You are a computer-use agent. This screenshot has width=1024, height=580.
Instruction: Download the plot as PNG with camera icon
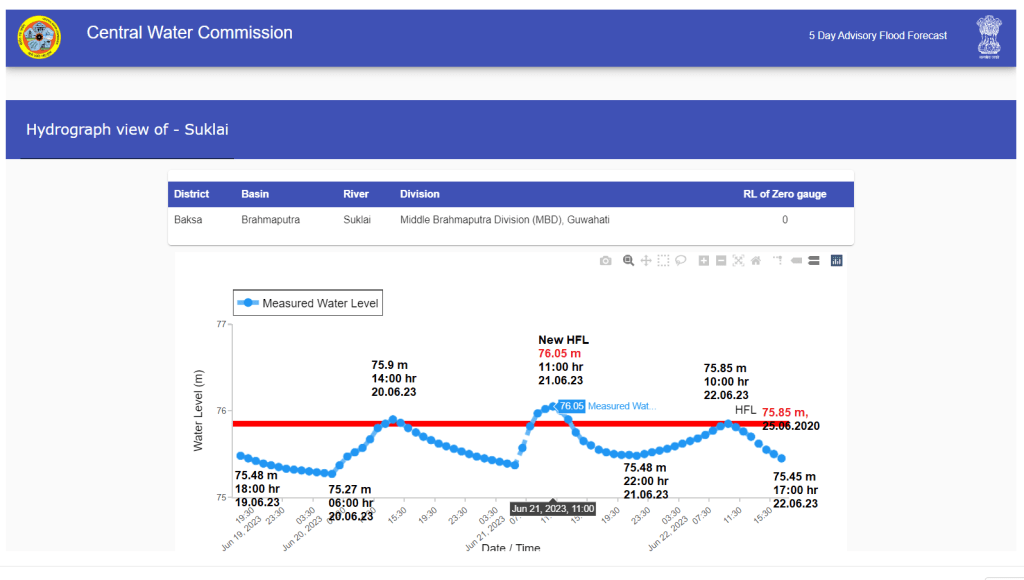(605, 261)
